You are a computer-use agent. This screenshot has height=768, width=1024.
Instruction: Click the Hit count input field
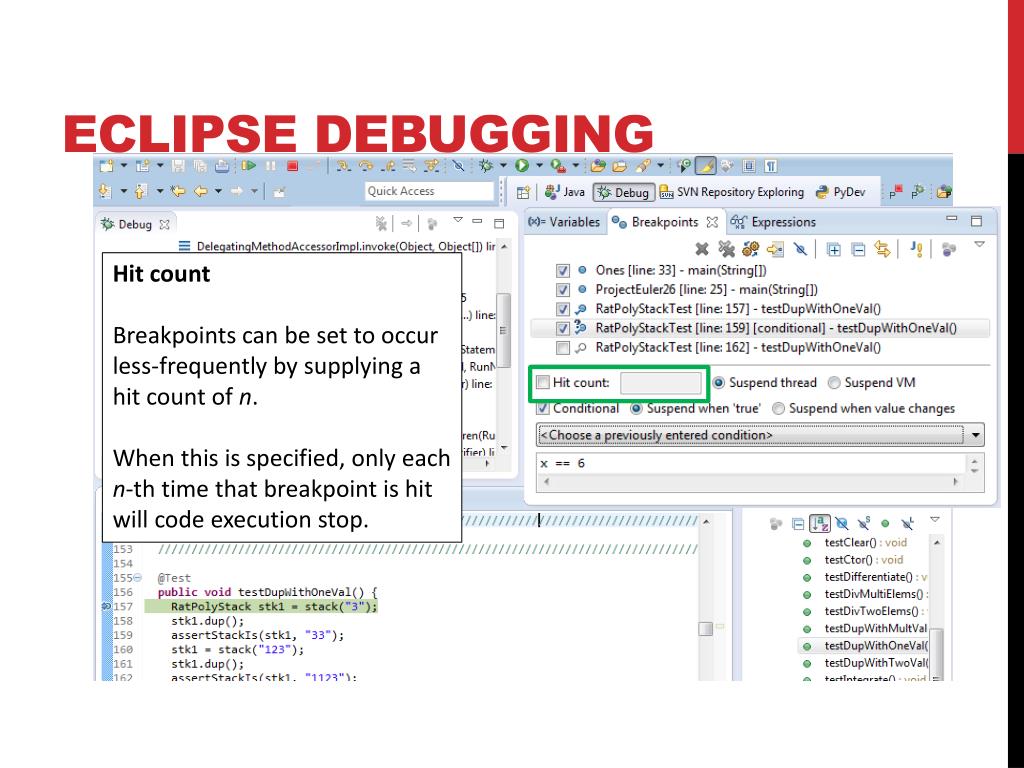tap(661, 383)
